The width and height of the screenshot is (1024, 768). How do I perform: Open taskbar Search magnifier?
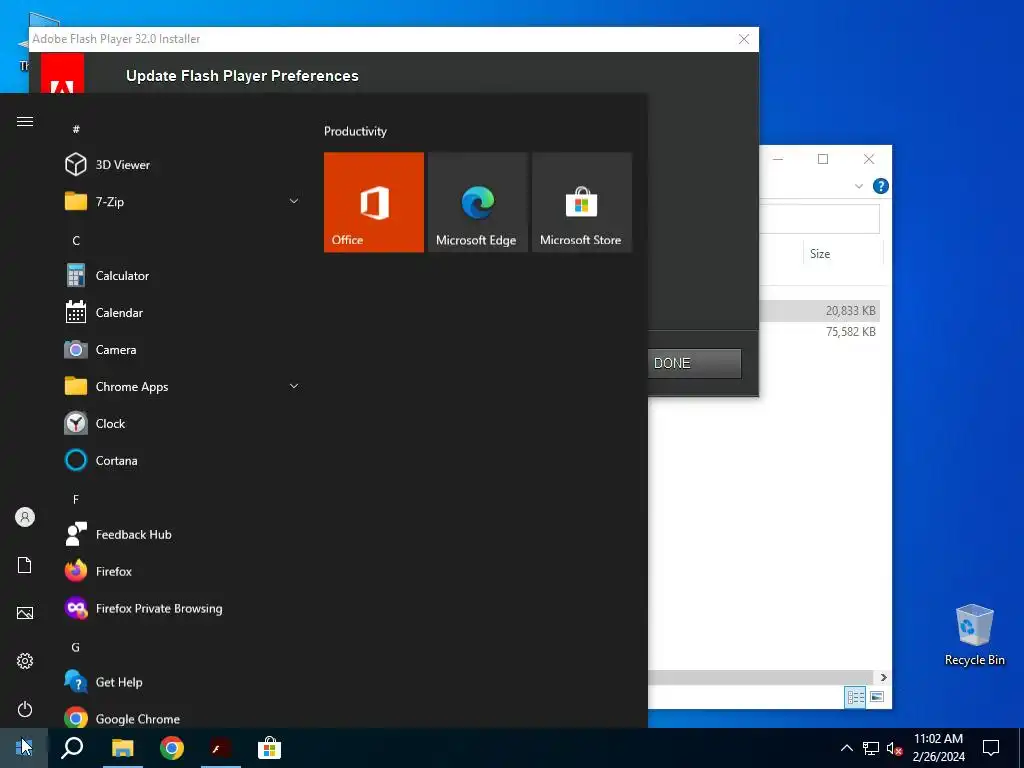(x=72, y=748)
